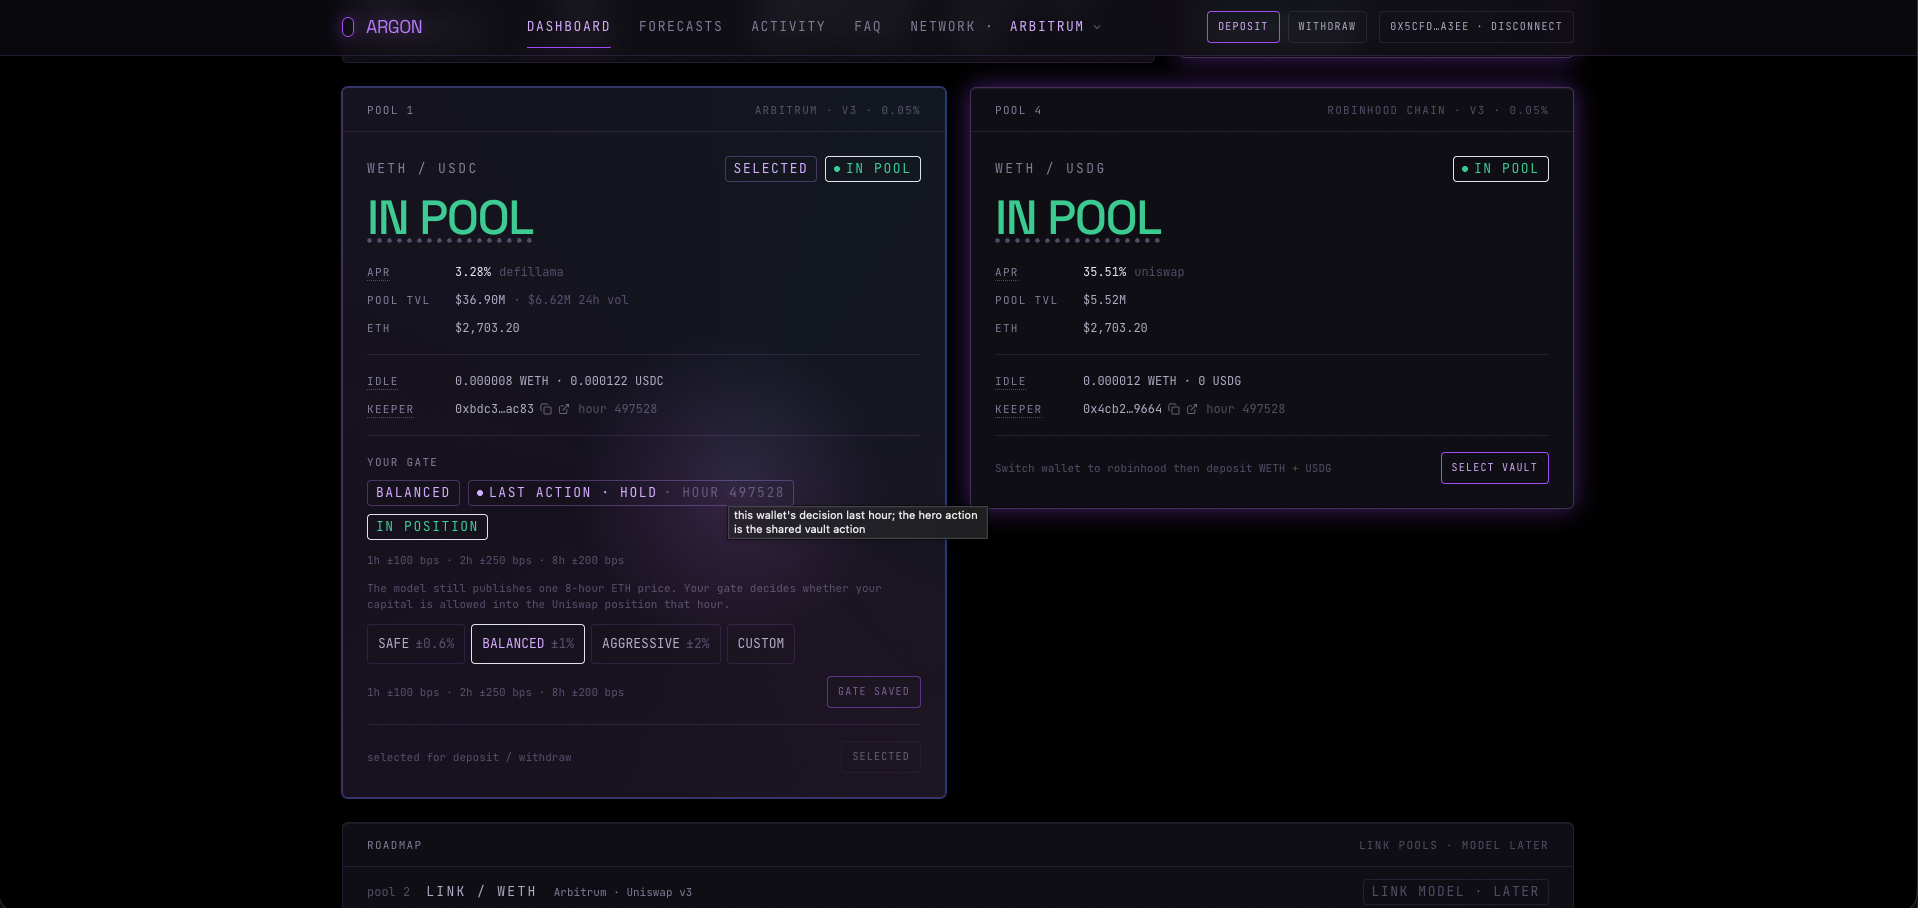This screenshot has width=1918, height=908.
Task: Click the APR label in Pool 1
Action: coord(378,272)
